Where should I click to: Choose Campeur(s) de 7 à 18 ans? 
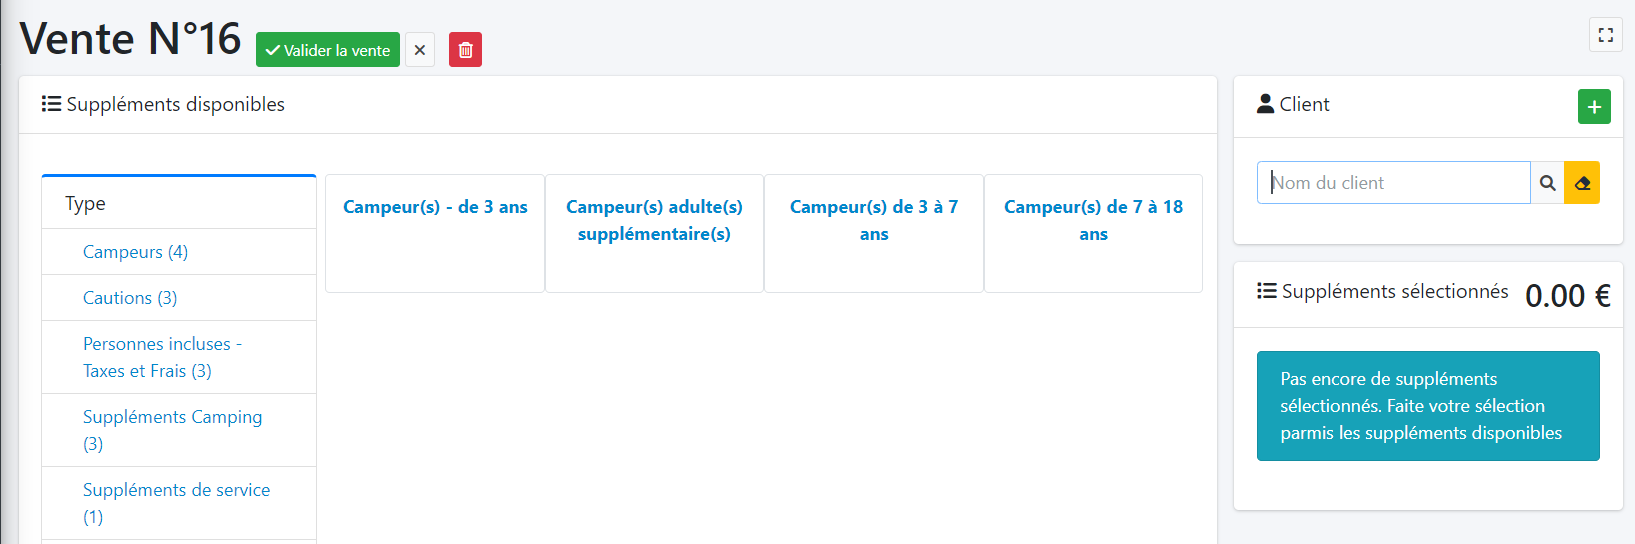point(1093,220)
